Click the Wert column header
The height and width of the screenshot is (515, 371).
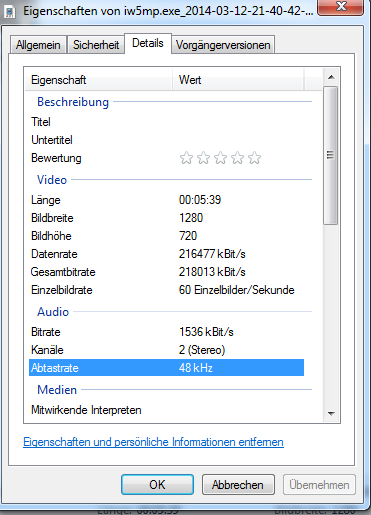(238, 80)
